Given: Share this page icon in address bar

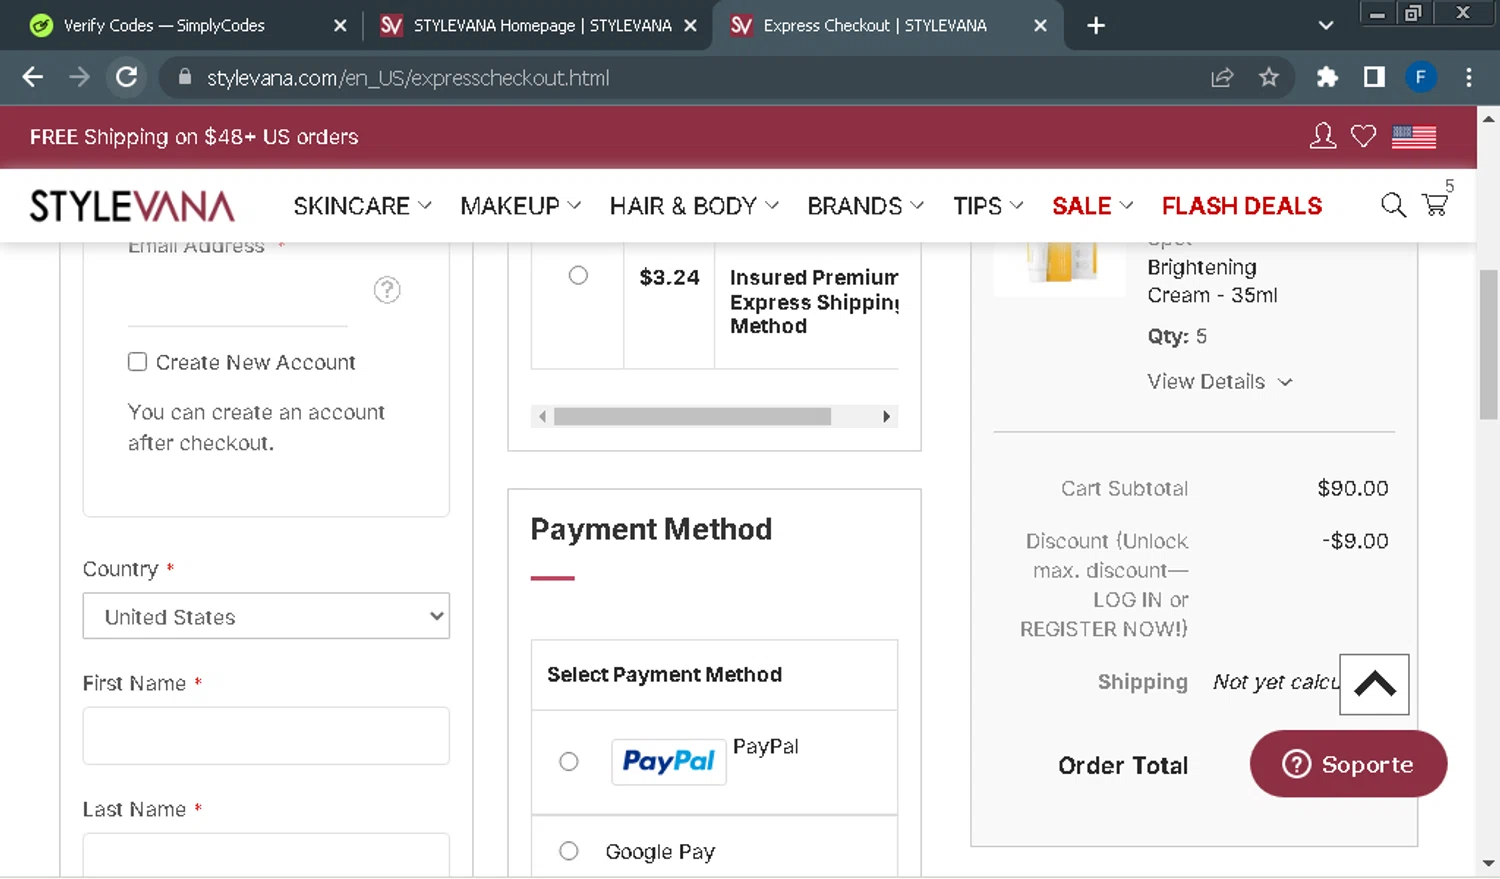Looking at the screenshot, I should 1222,77.
